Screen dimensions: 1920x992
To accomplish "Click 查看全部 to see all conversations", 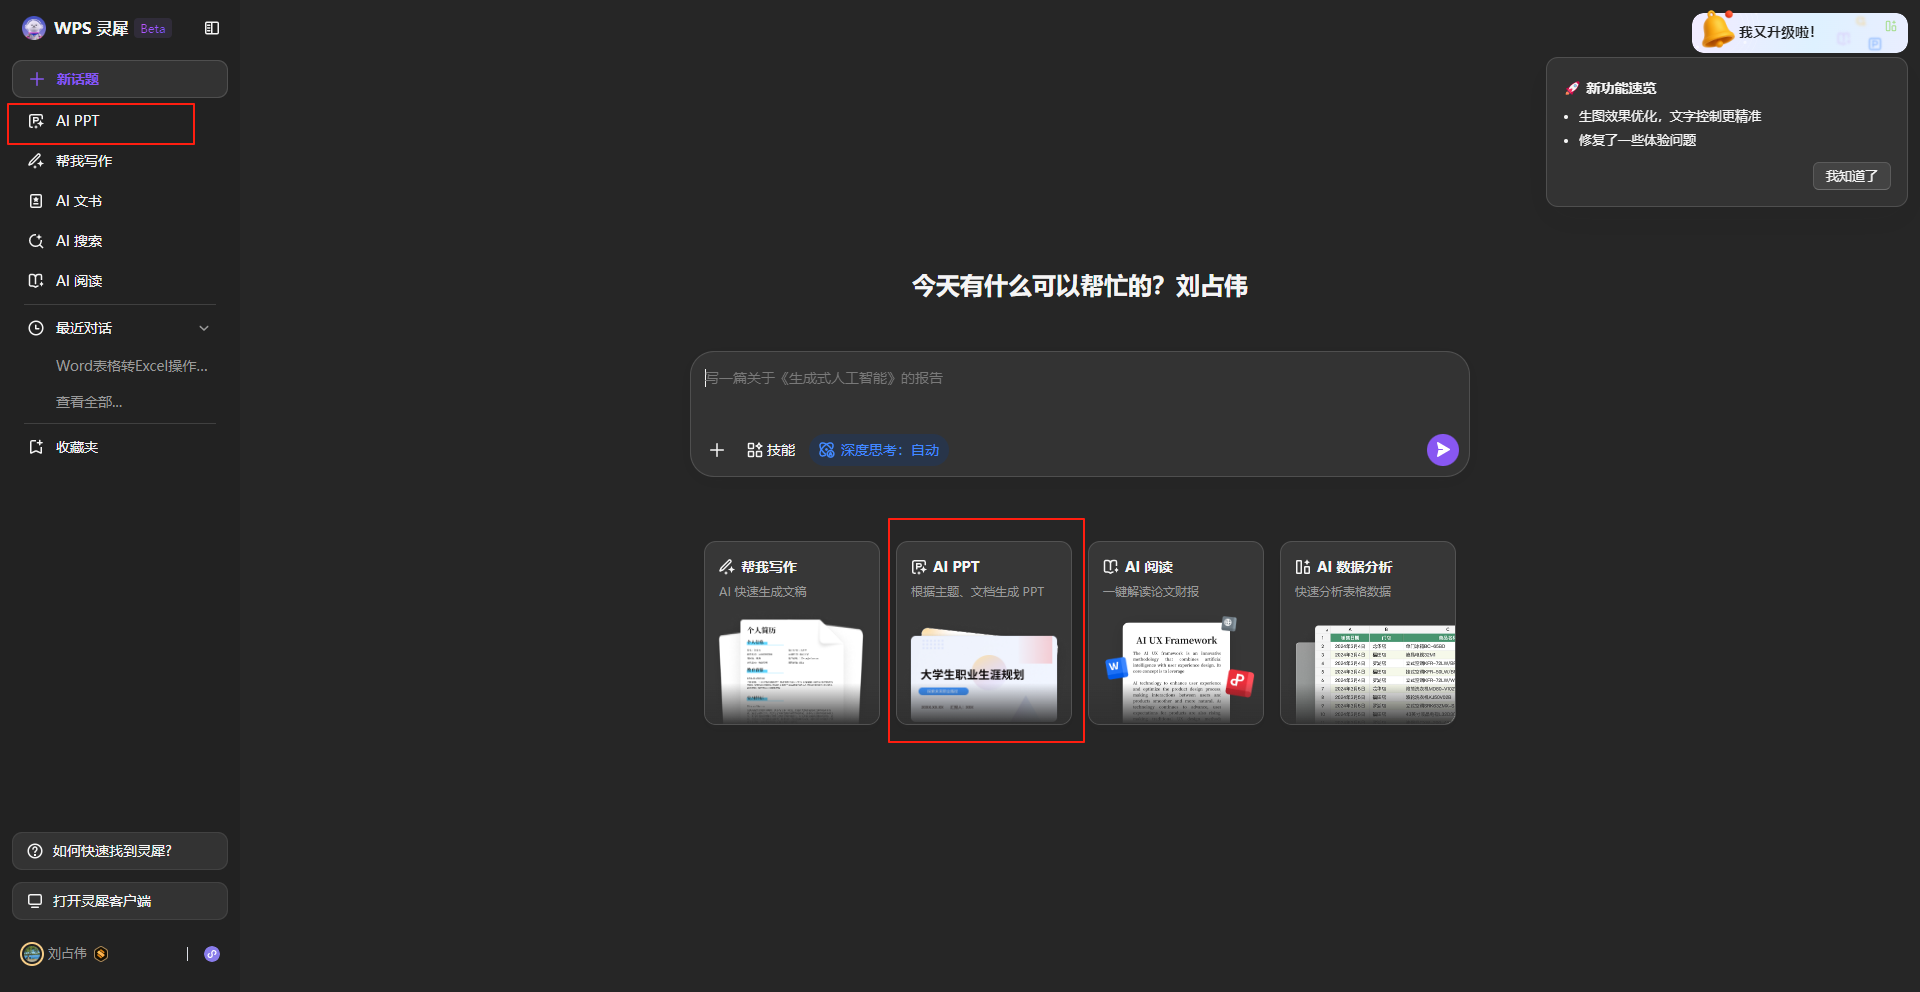I will click(x=89, y=401).
